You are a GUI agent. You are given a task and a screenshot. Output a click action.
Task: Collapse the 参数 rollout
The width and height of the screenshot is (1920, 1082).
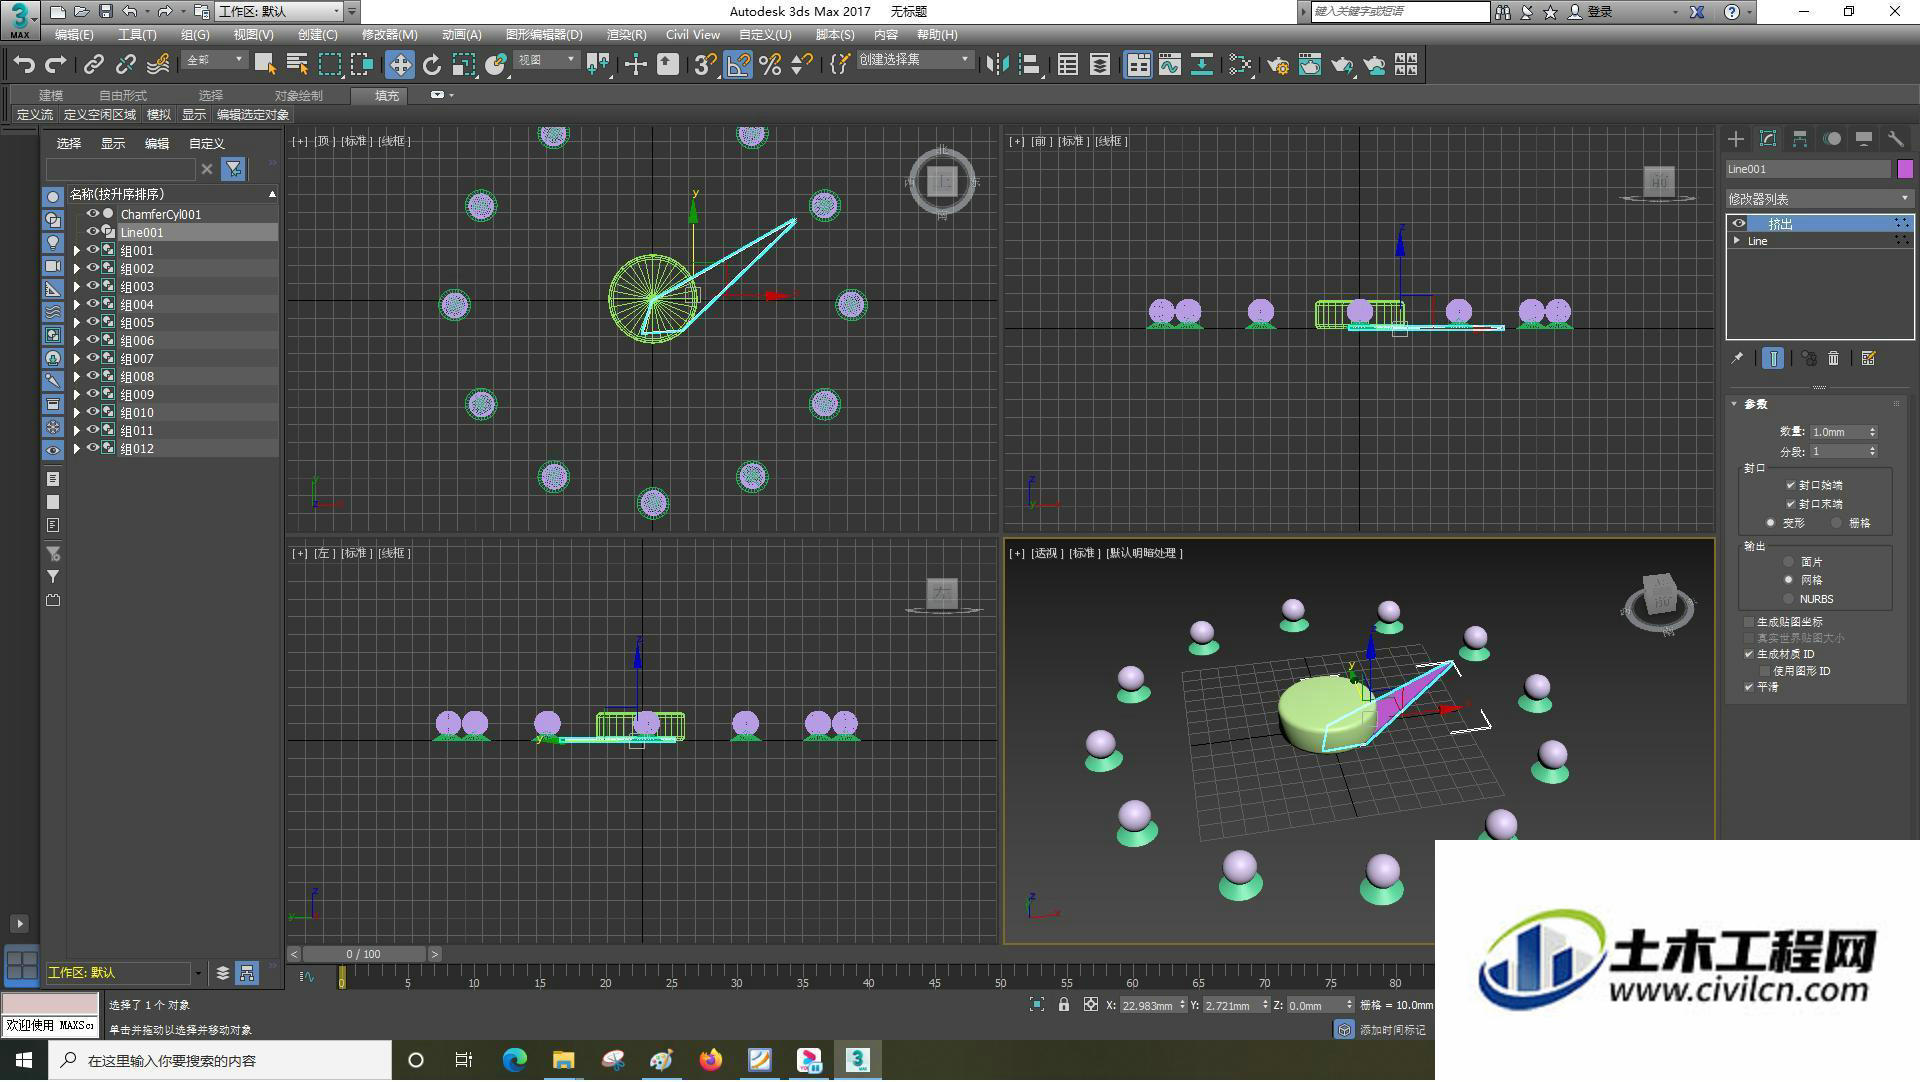(1735, 404)
